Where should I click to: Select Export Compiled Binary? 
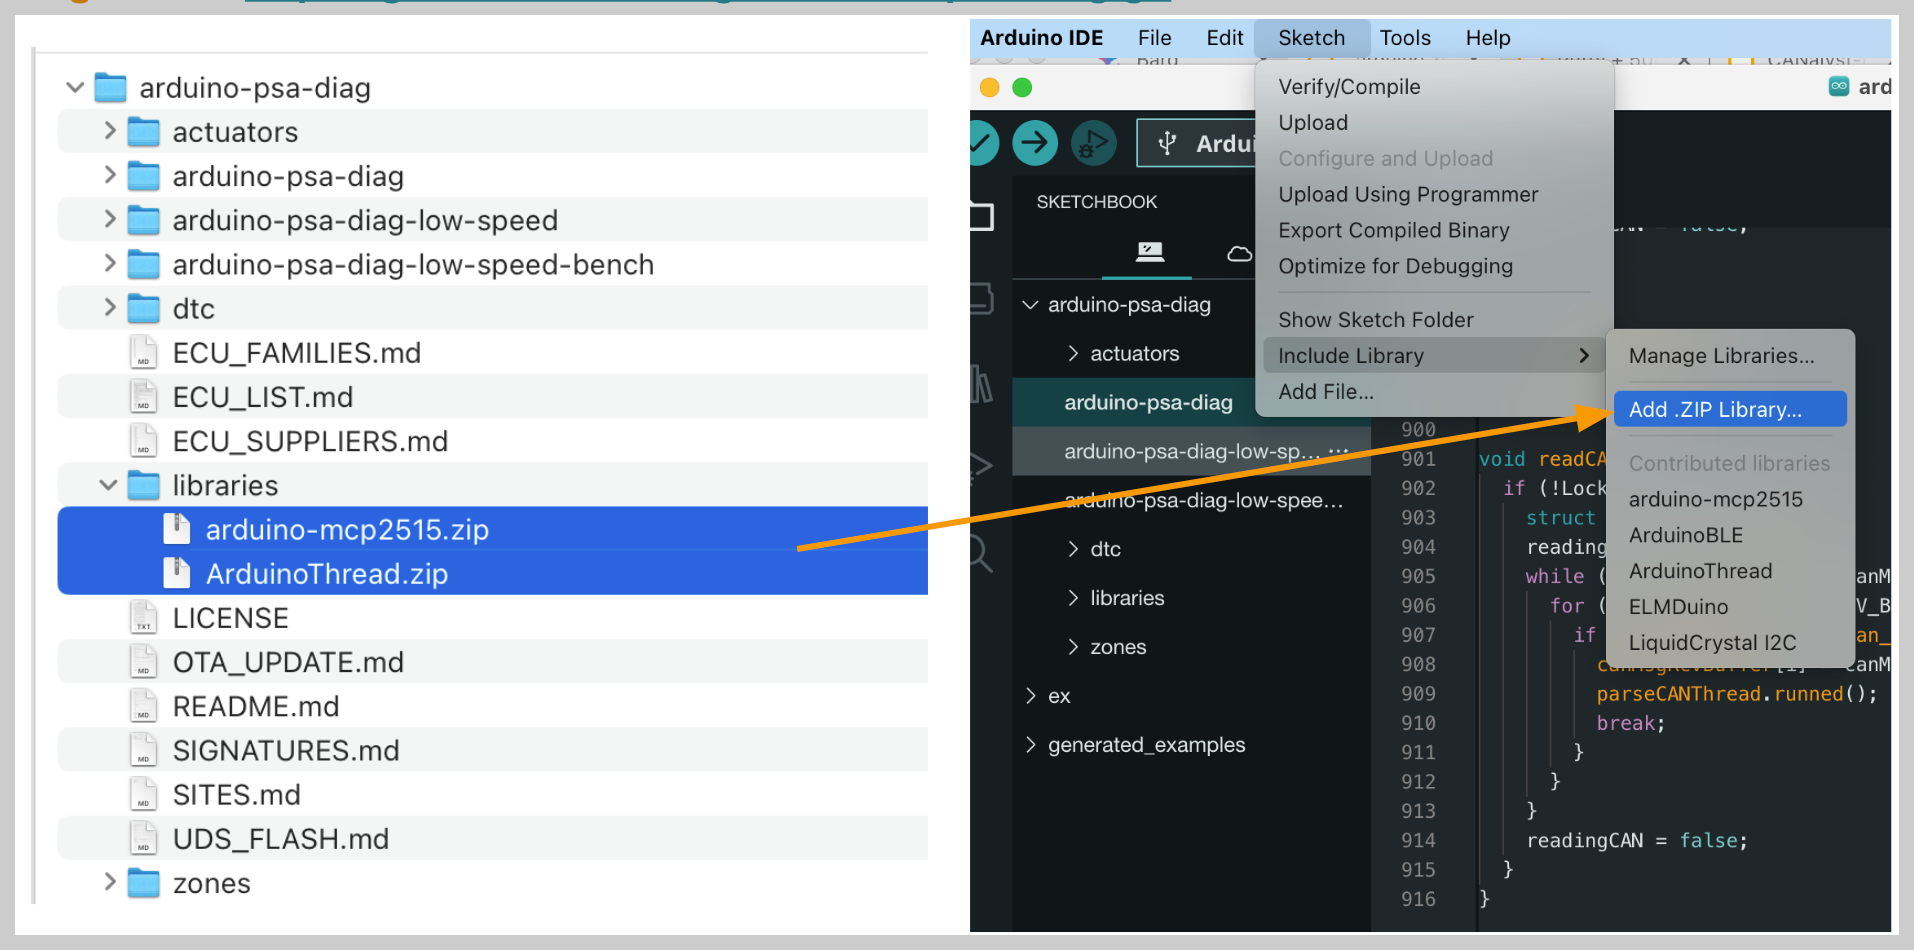point(1433,231)
